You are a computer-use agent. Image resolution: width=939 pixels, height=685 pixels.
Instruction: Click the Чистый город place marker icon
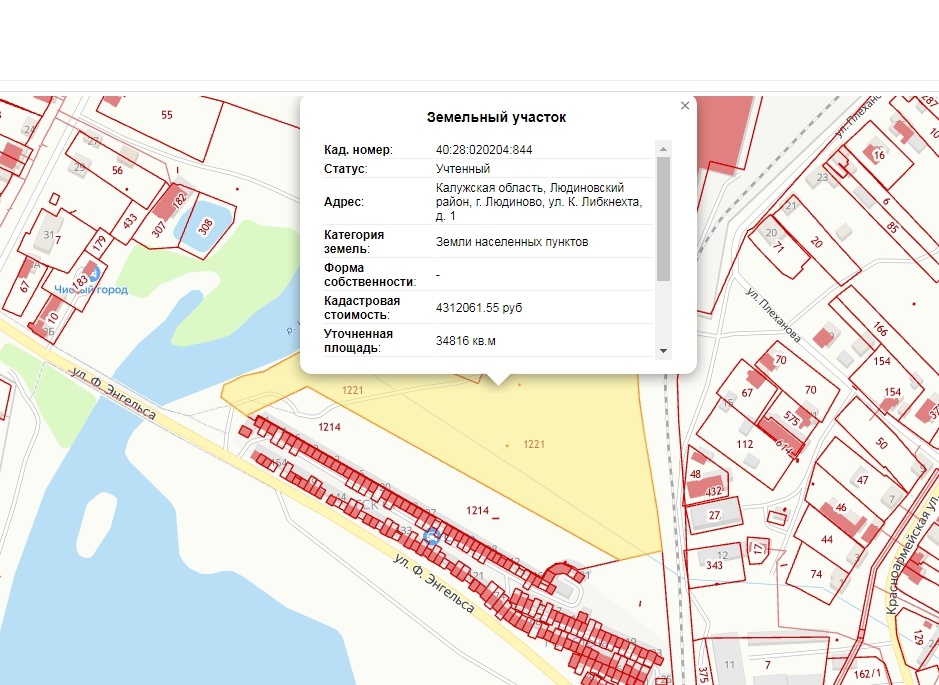point(93,276)
